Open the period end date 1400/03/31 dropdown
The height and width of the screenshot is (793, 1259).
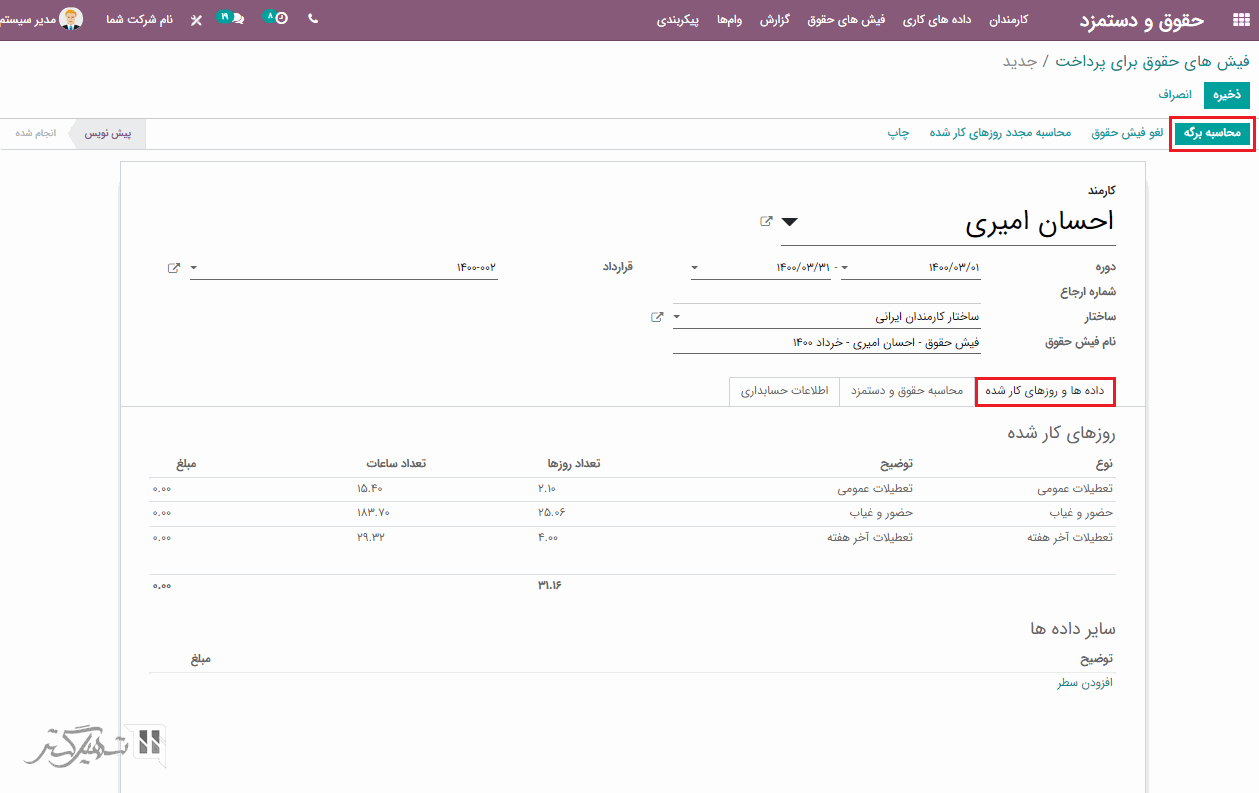coord(695,268)
